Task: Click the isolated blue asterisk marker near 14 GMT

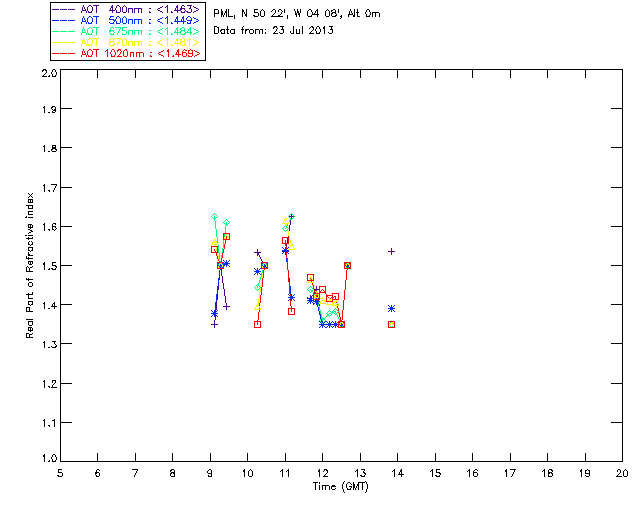Action: click(x=391, y=309)
